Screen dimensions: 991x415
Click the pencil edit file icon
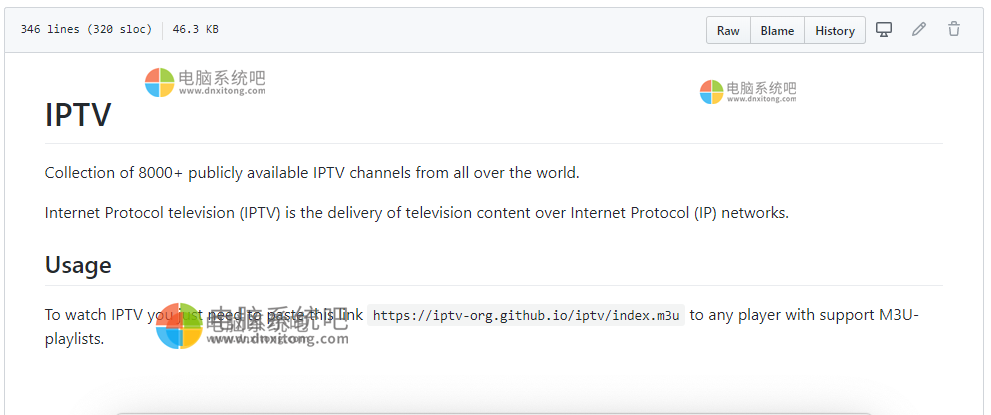tap(919, 30)
